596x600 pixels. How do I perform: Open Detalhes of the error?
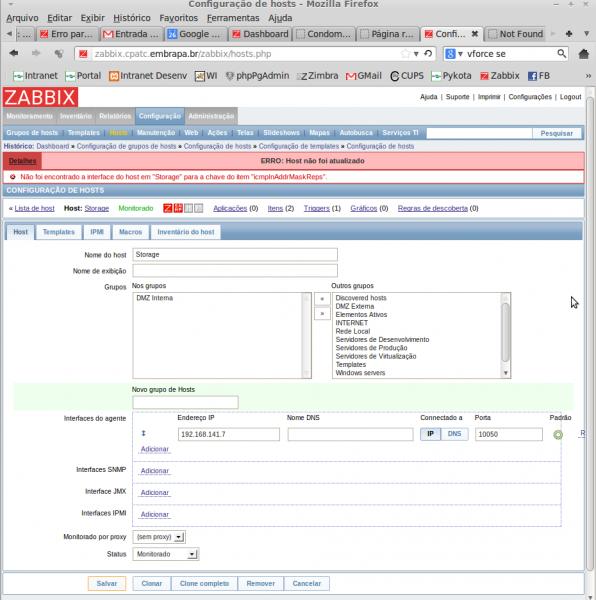point(22,161)
